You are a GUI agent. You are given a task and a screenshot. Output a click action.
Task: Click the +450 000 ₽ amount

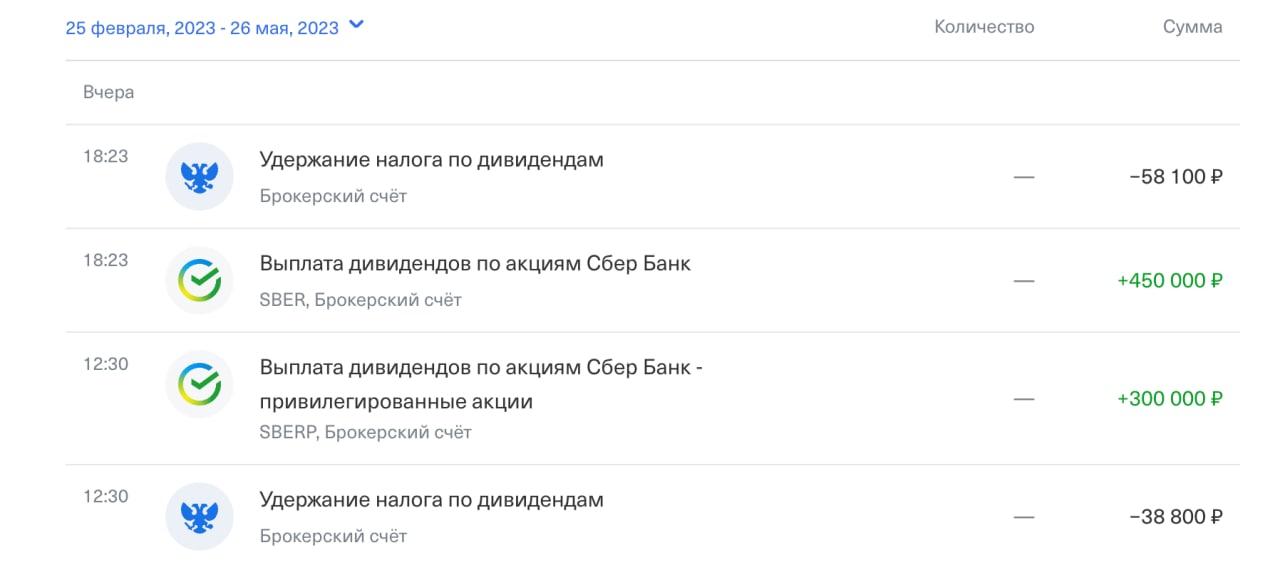pyautogui.click(x=1170, y=281)
